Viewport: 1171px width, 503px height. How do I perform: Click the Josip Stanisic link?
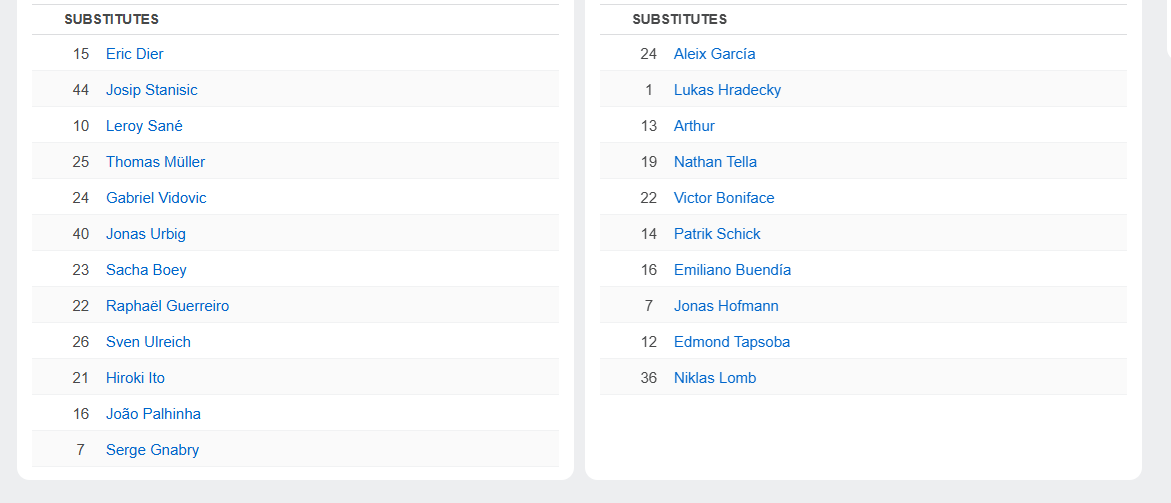[151, 90]
